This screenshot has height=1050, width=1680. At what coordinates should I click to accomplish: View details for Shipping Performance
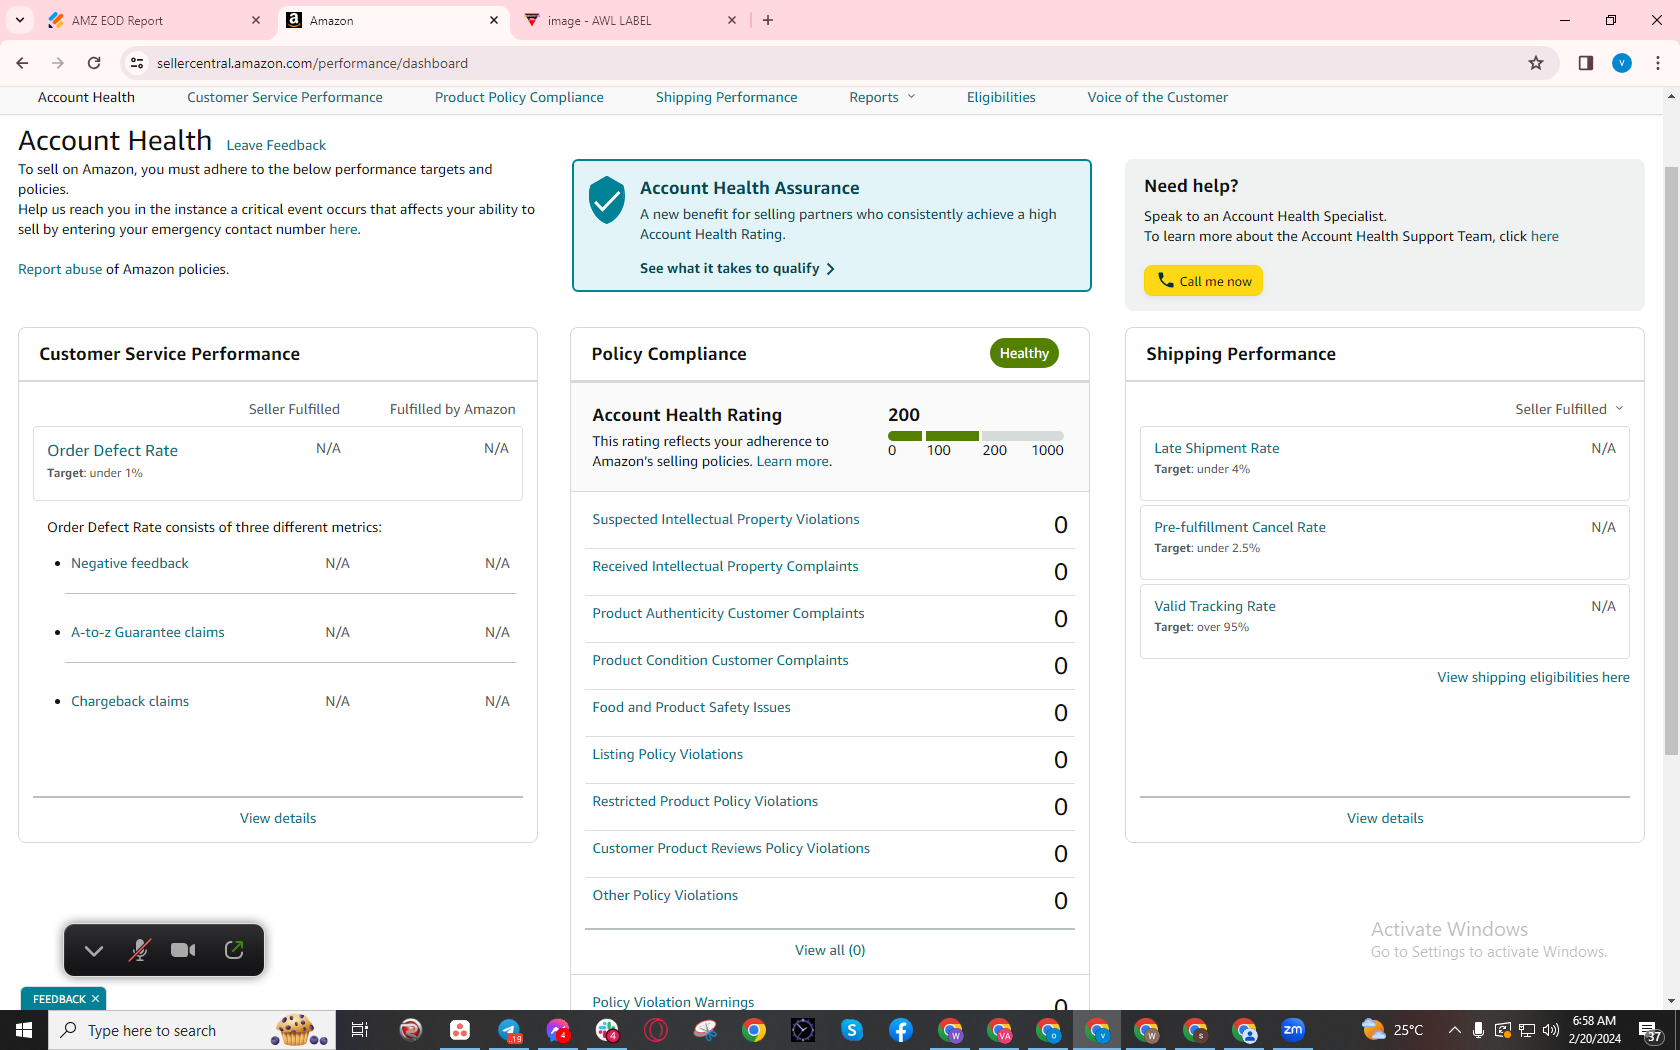1385,818
